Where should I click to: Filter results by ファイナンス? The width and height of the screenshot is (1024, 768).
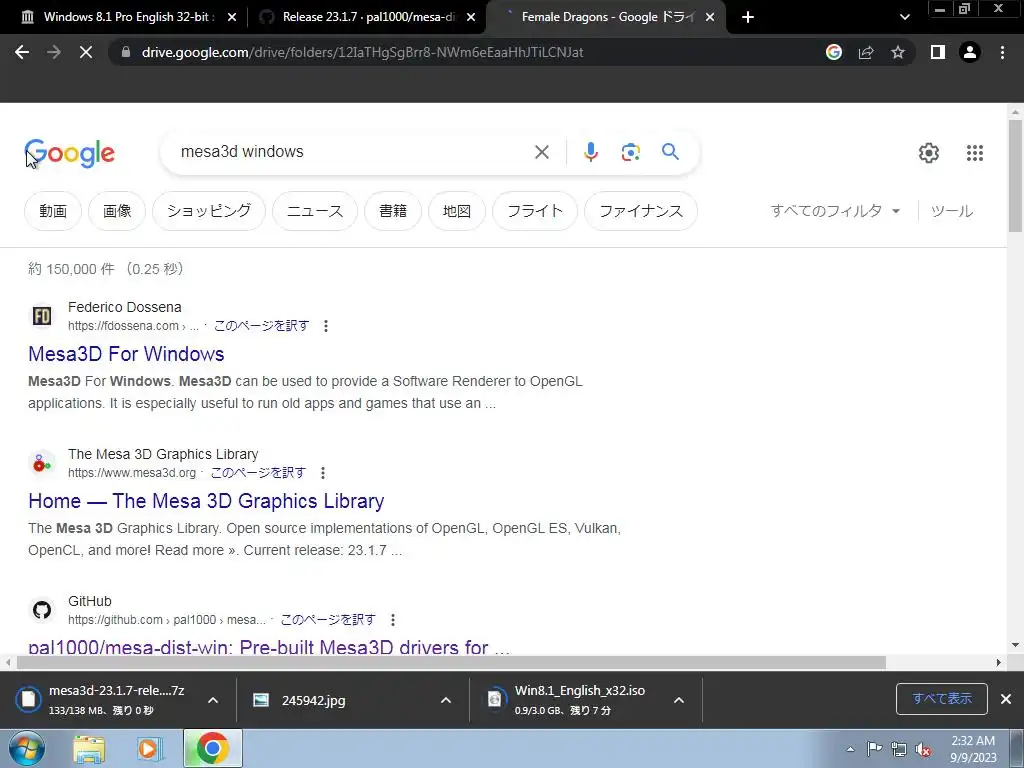641,211
